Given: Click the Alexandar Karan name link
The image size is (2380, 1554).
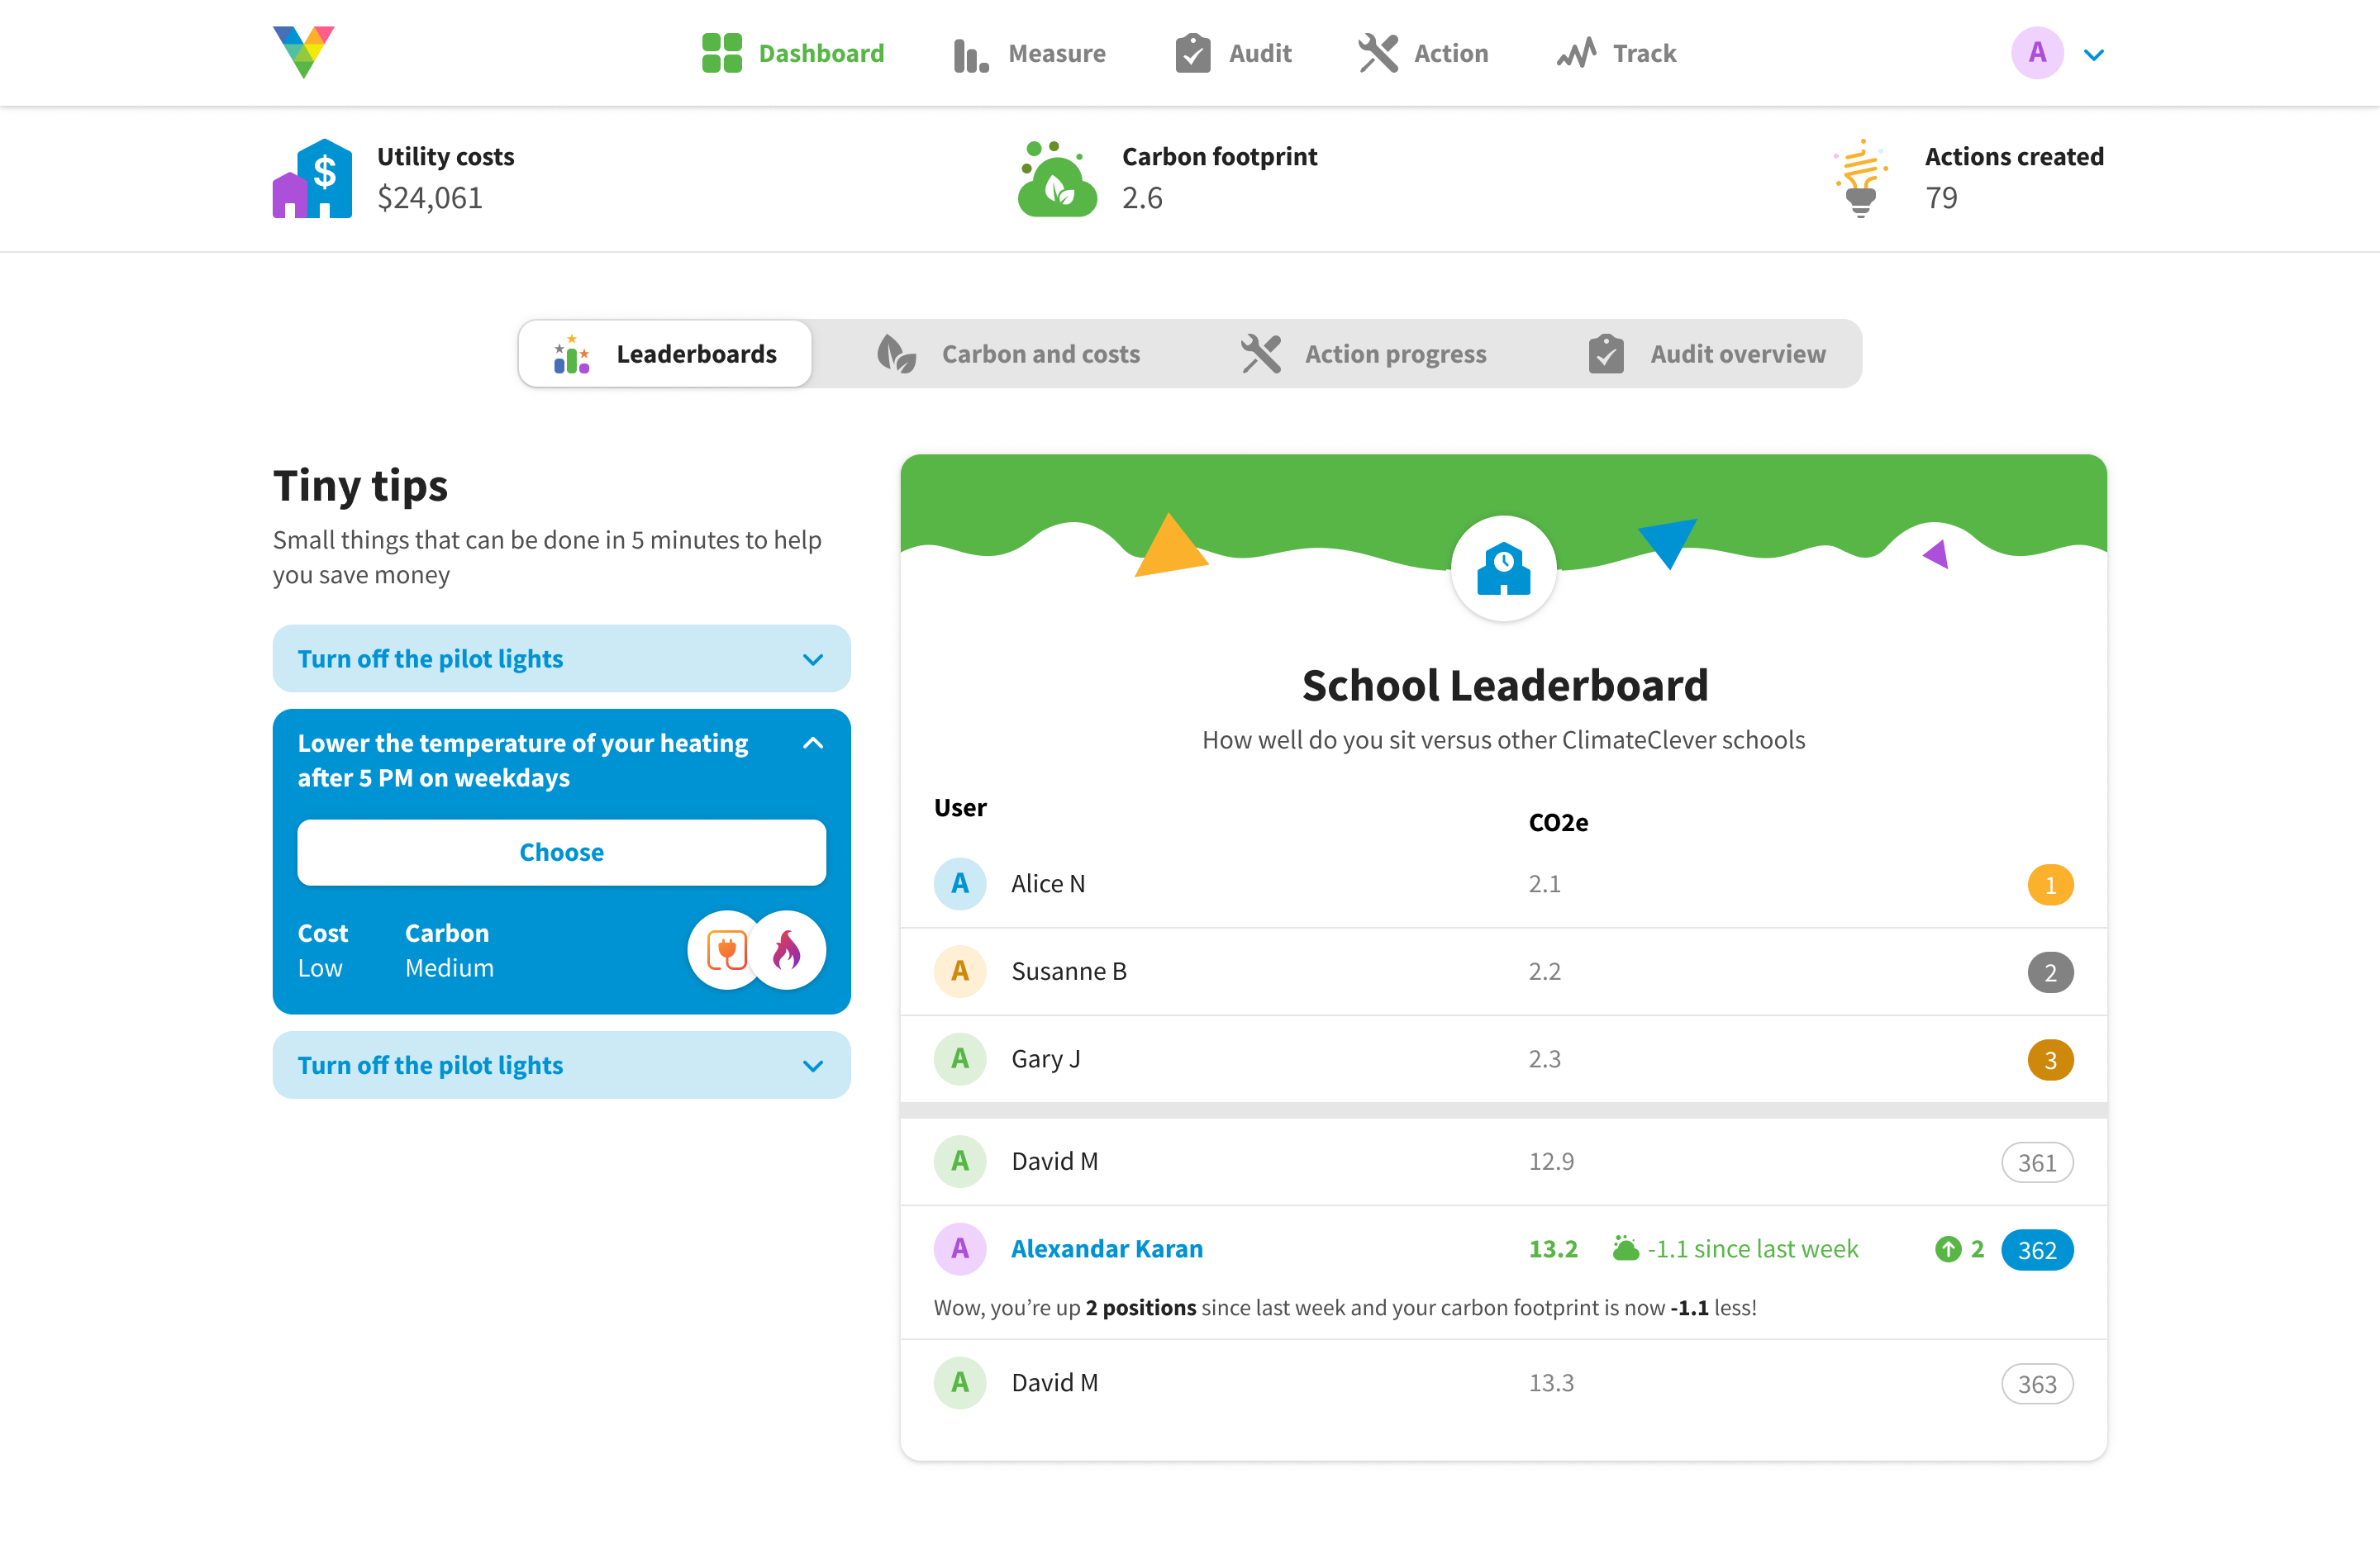Looking at the screenshot, I should point(1107,1249).
